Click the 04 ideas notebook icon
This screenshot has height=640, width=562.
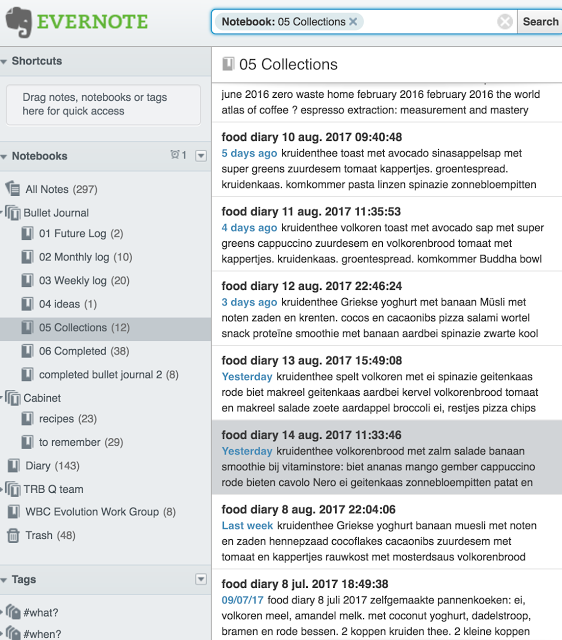click(27, 304)
